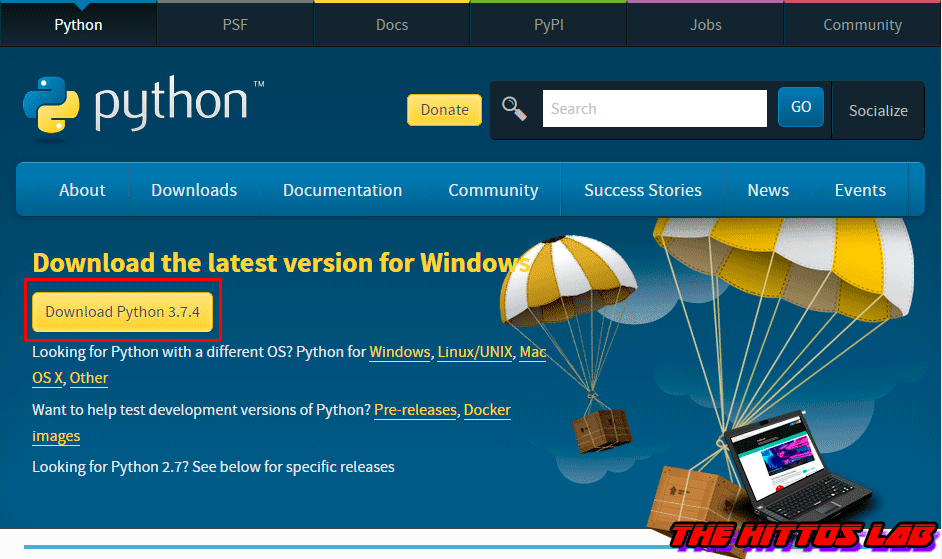Open the Events navigation menu
The height and width of the screenshot is (559, 942).
[860, 190]
